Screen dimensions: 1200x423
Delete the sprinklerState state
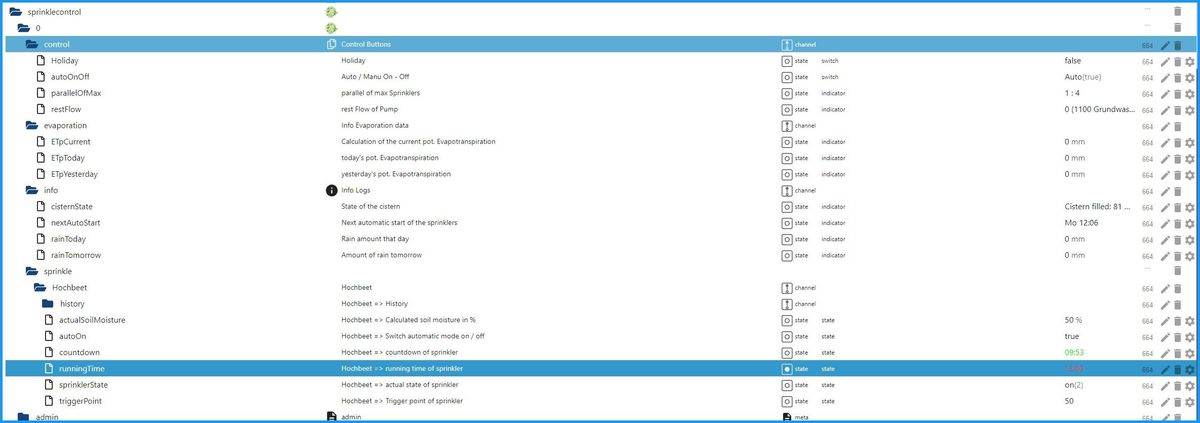(x=1177, y=385)
